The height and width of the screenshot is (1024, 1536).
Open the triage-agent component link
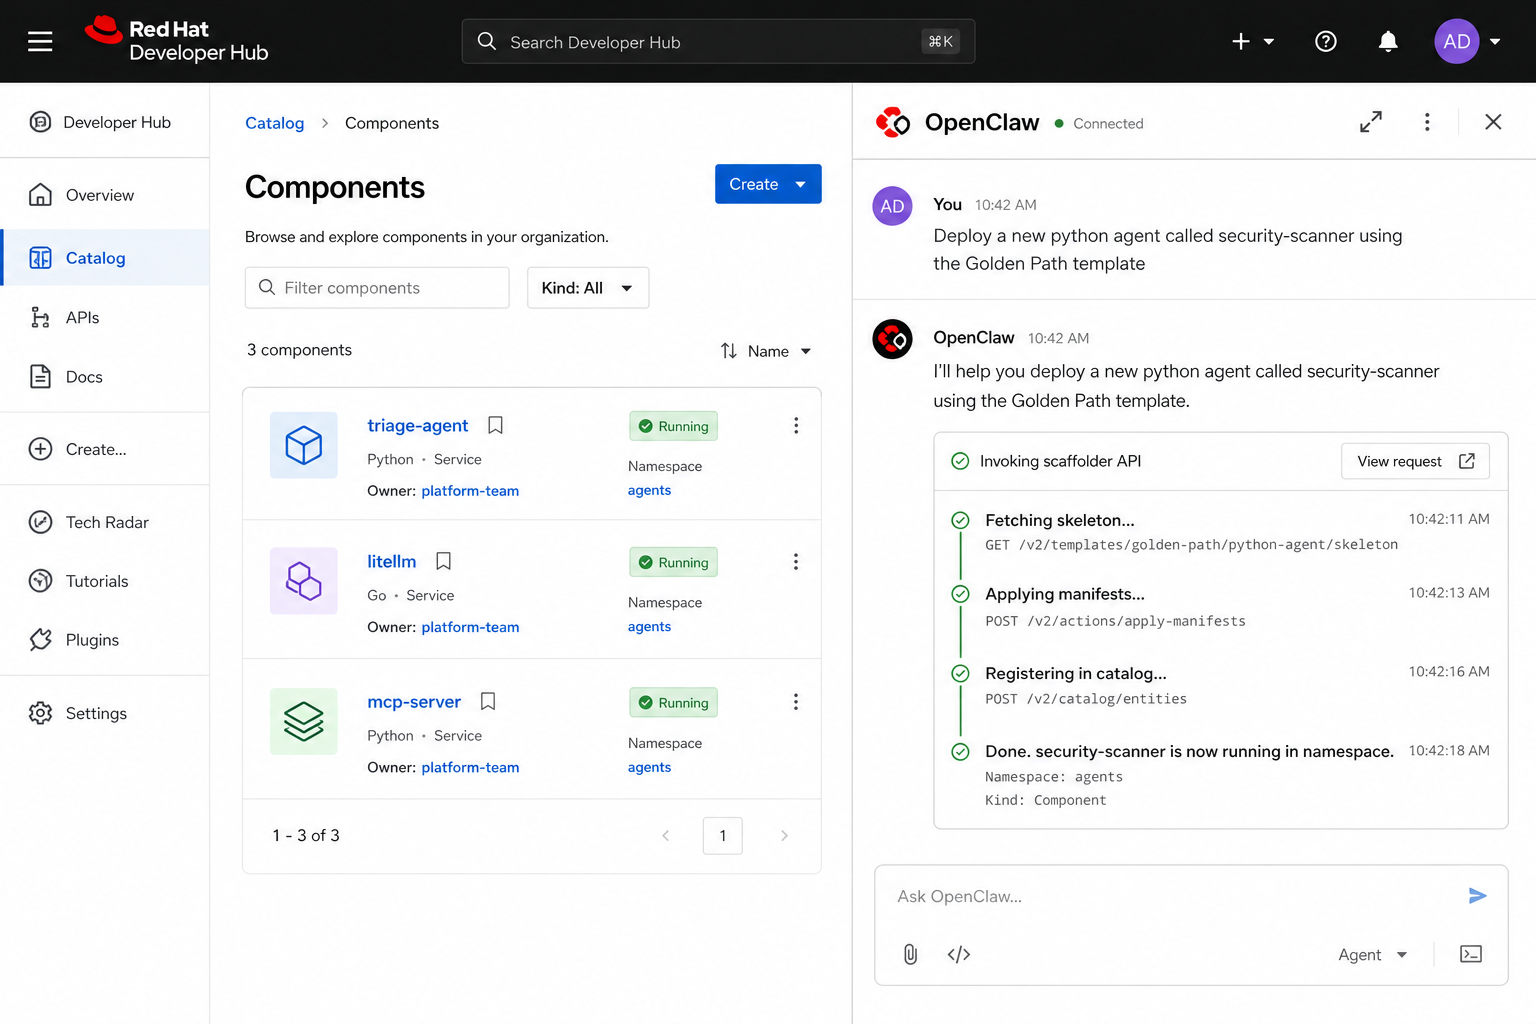(x=417, y=425)
